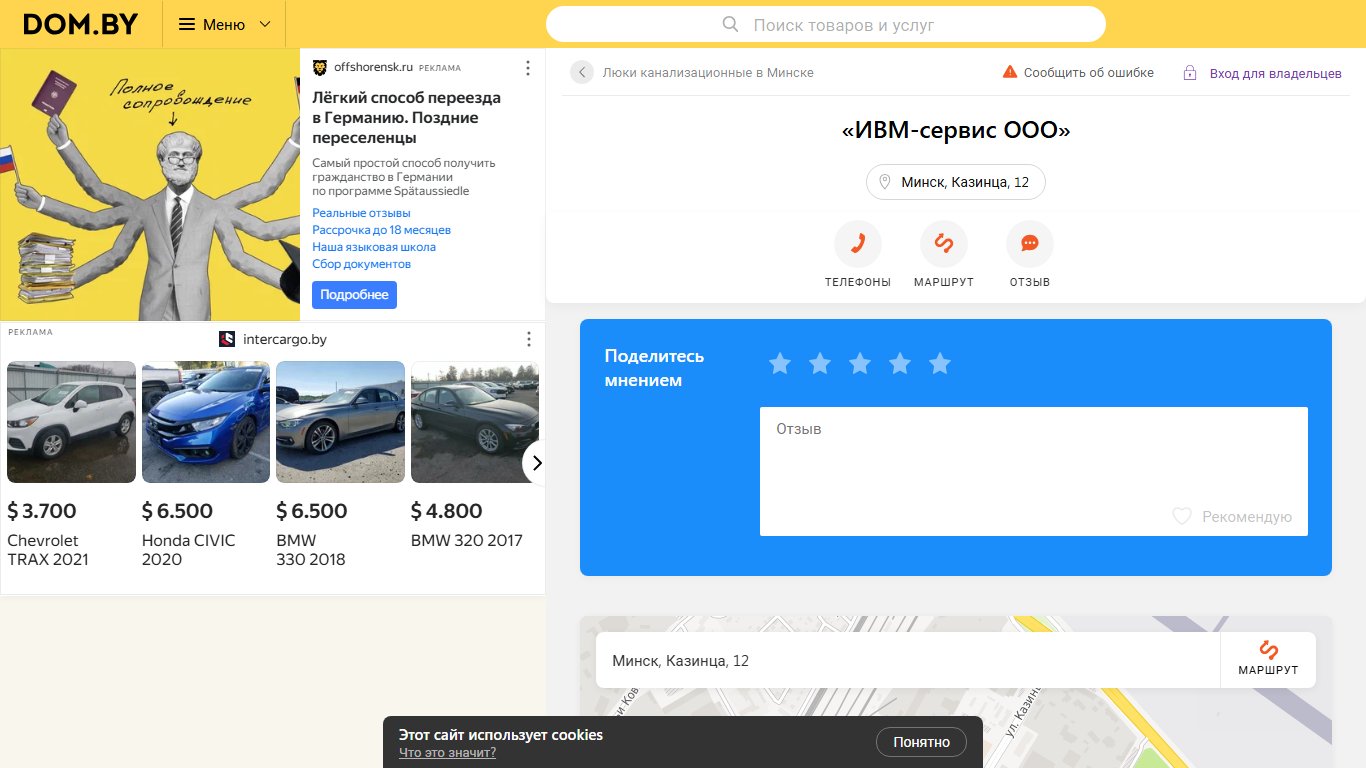Rate one star
1366x768 pixels.
(780, 364)
